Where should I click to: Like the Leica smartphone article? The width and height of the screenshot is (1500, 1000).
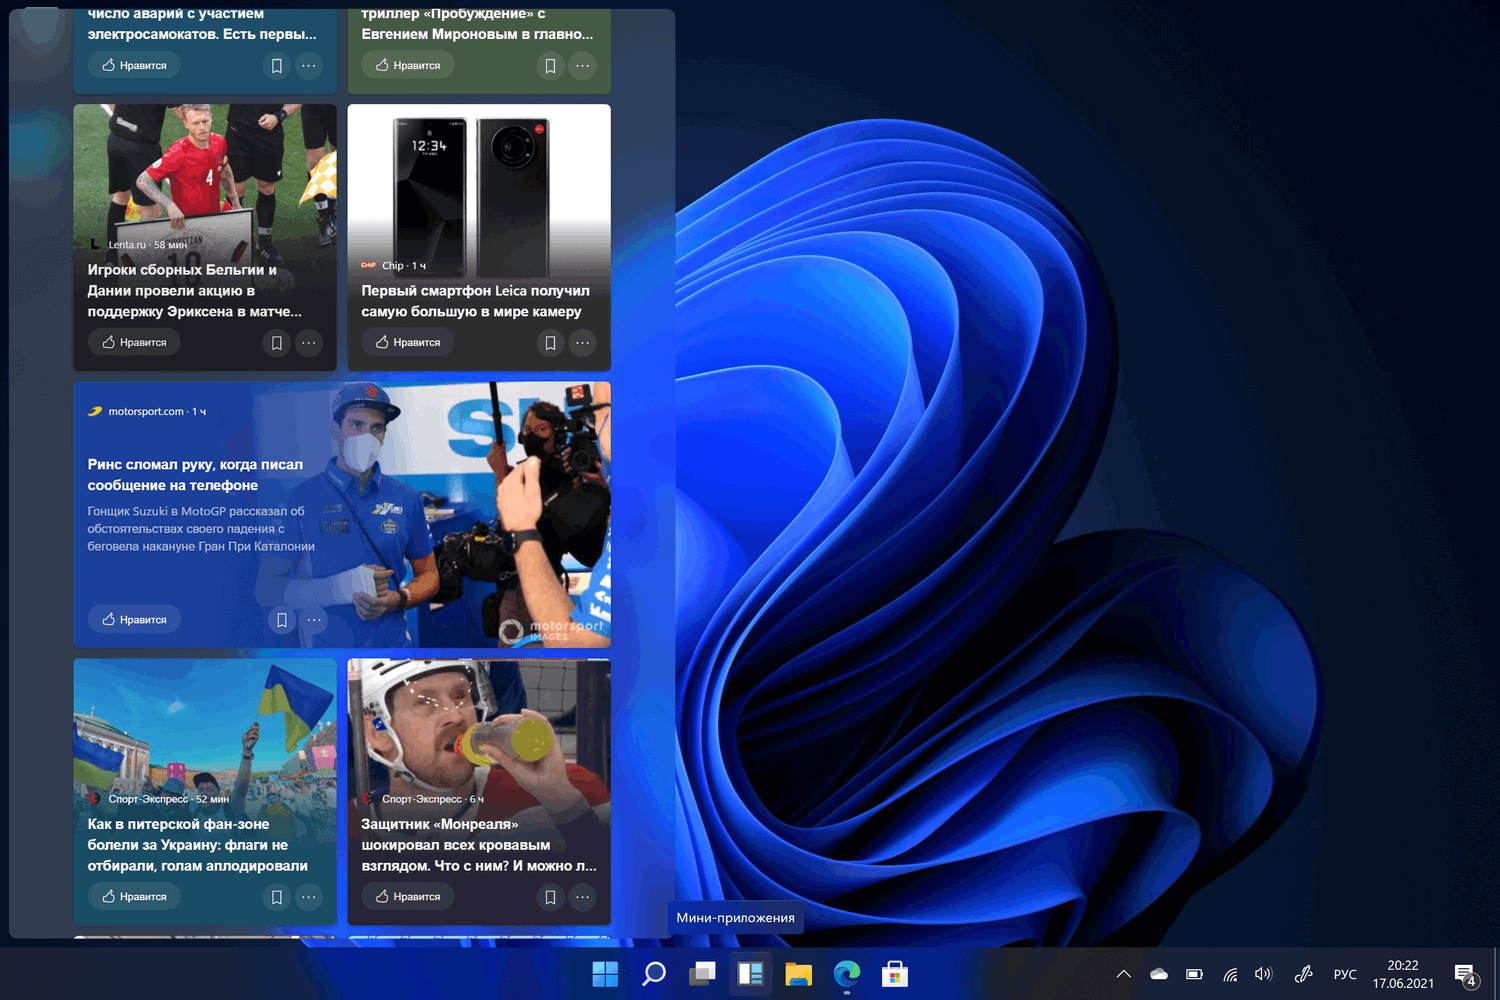408,342
